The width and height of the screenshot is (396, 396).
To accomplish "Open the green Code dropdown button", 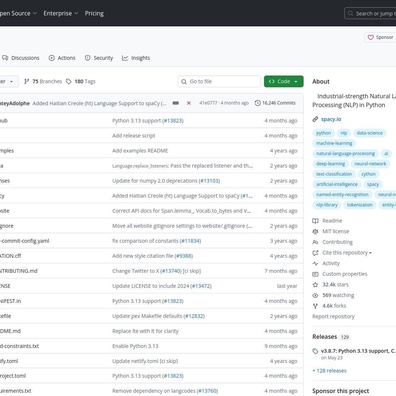I will pyautogui.click(x=284, y=81).
